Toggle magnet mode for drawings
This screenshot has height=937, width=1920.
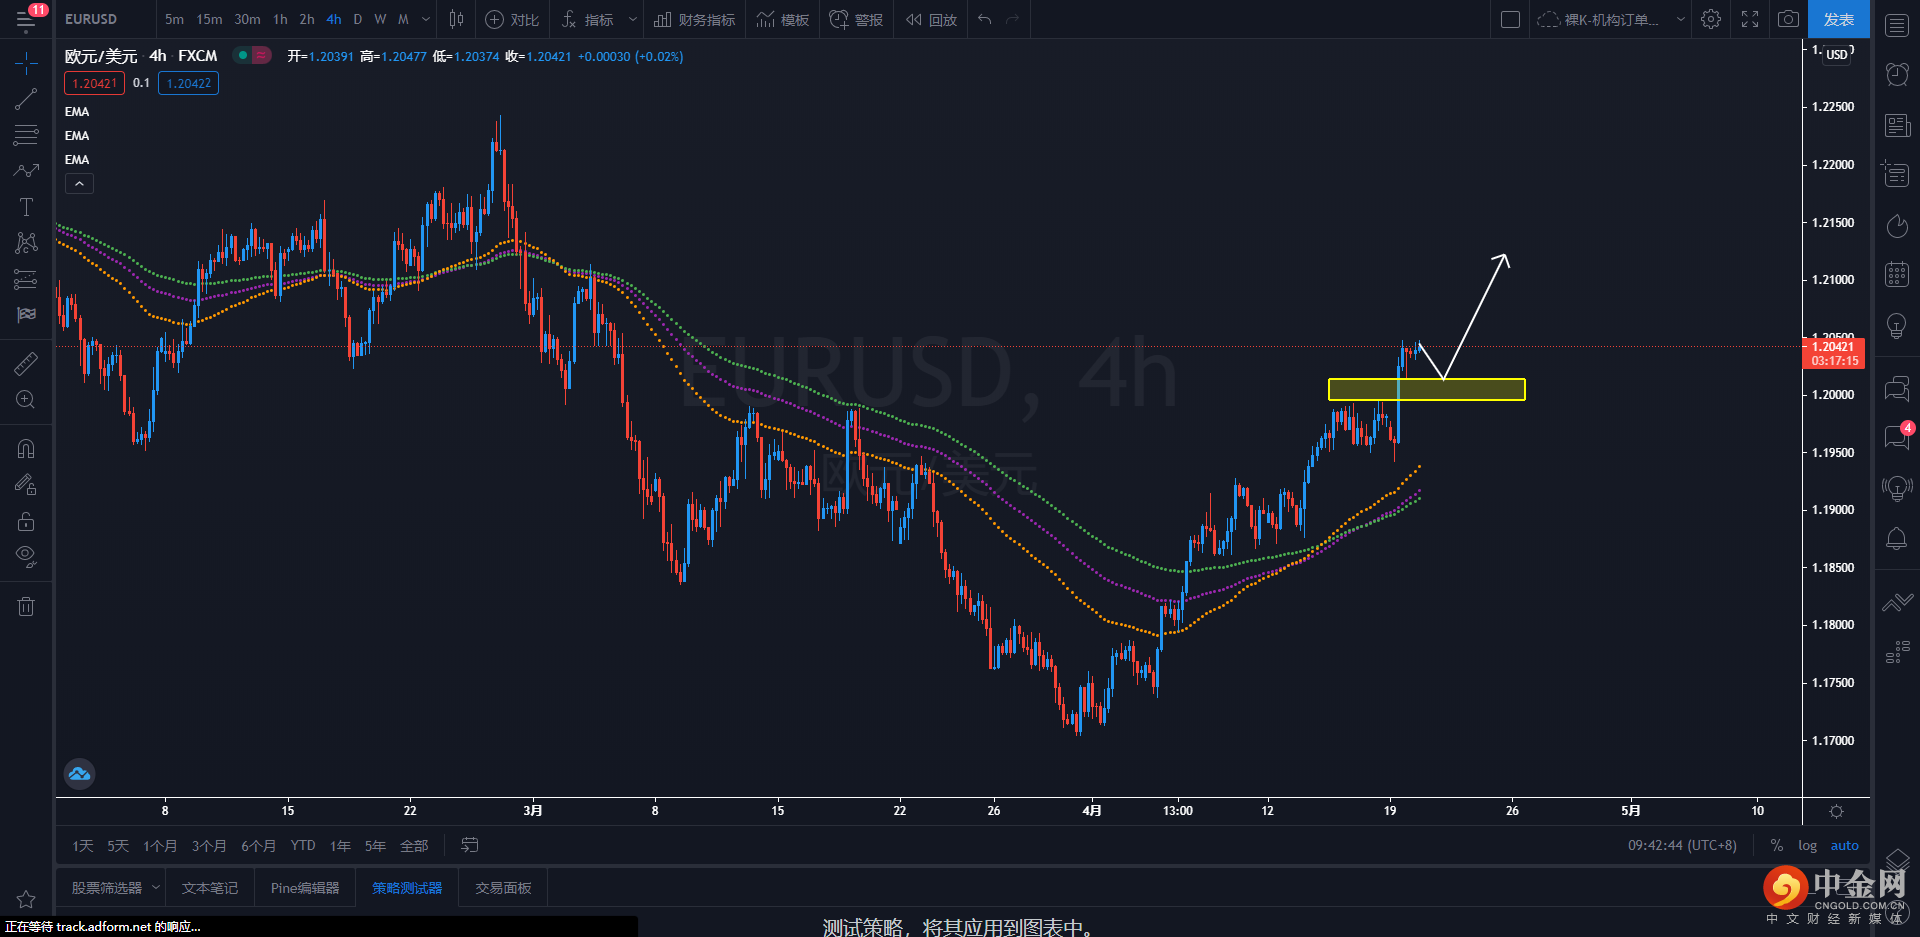click(26, 449)
